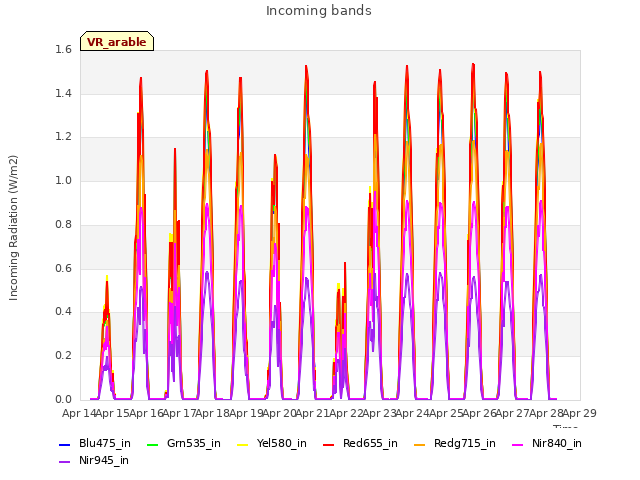Toggle the Redg715_in legend entry
640x480 pixels.
[455, 443]
